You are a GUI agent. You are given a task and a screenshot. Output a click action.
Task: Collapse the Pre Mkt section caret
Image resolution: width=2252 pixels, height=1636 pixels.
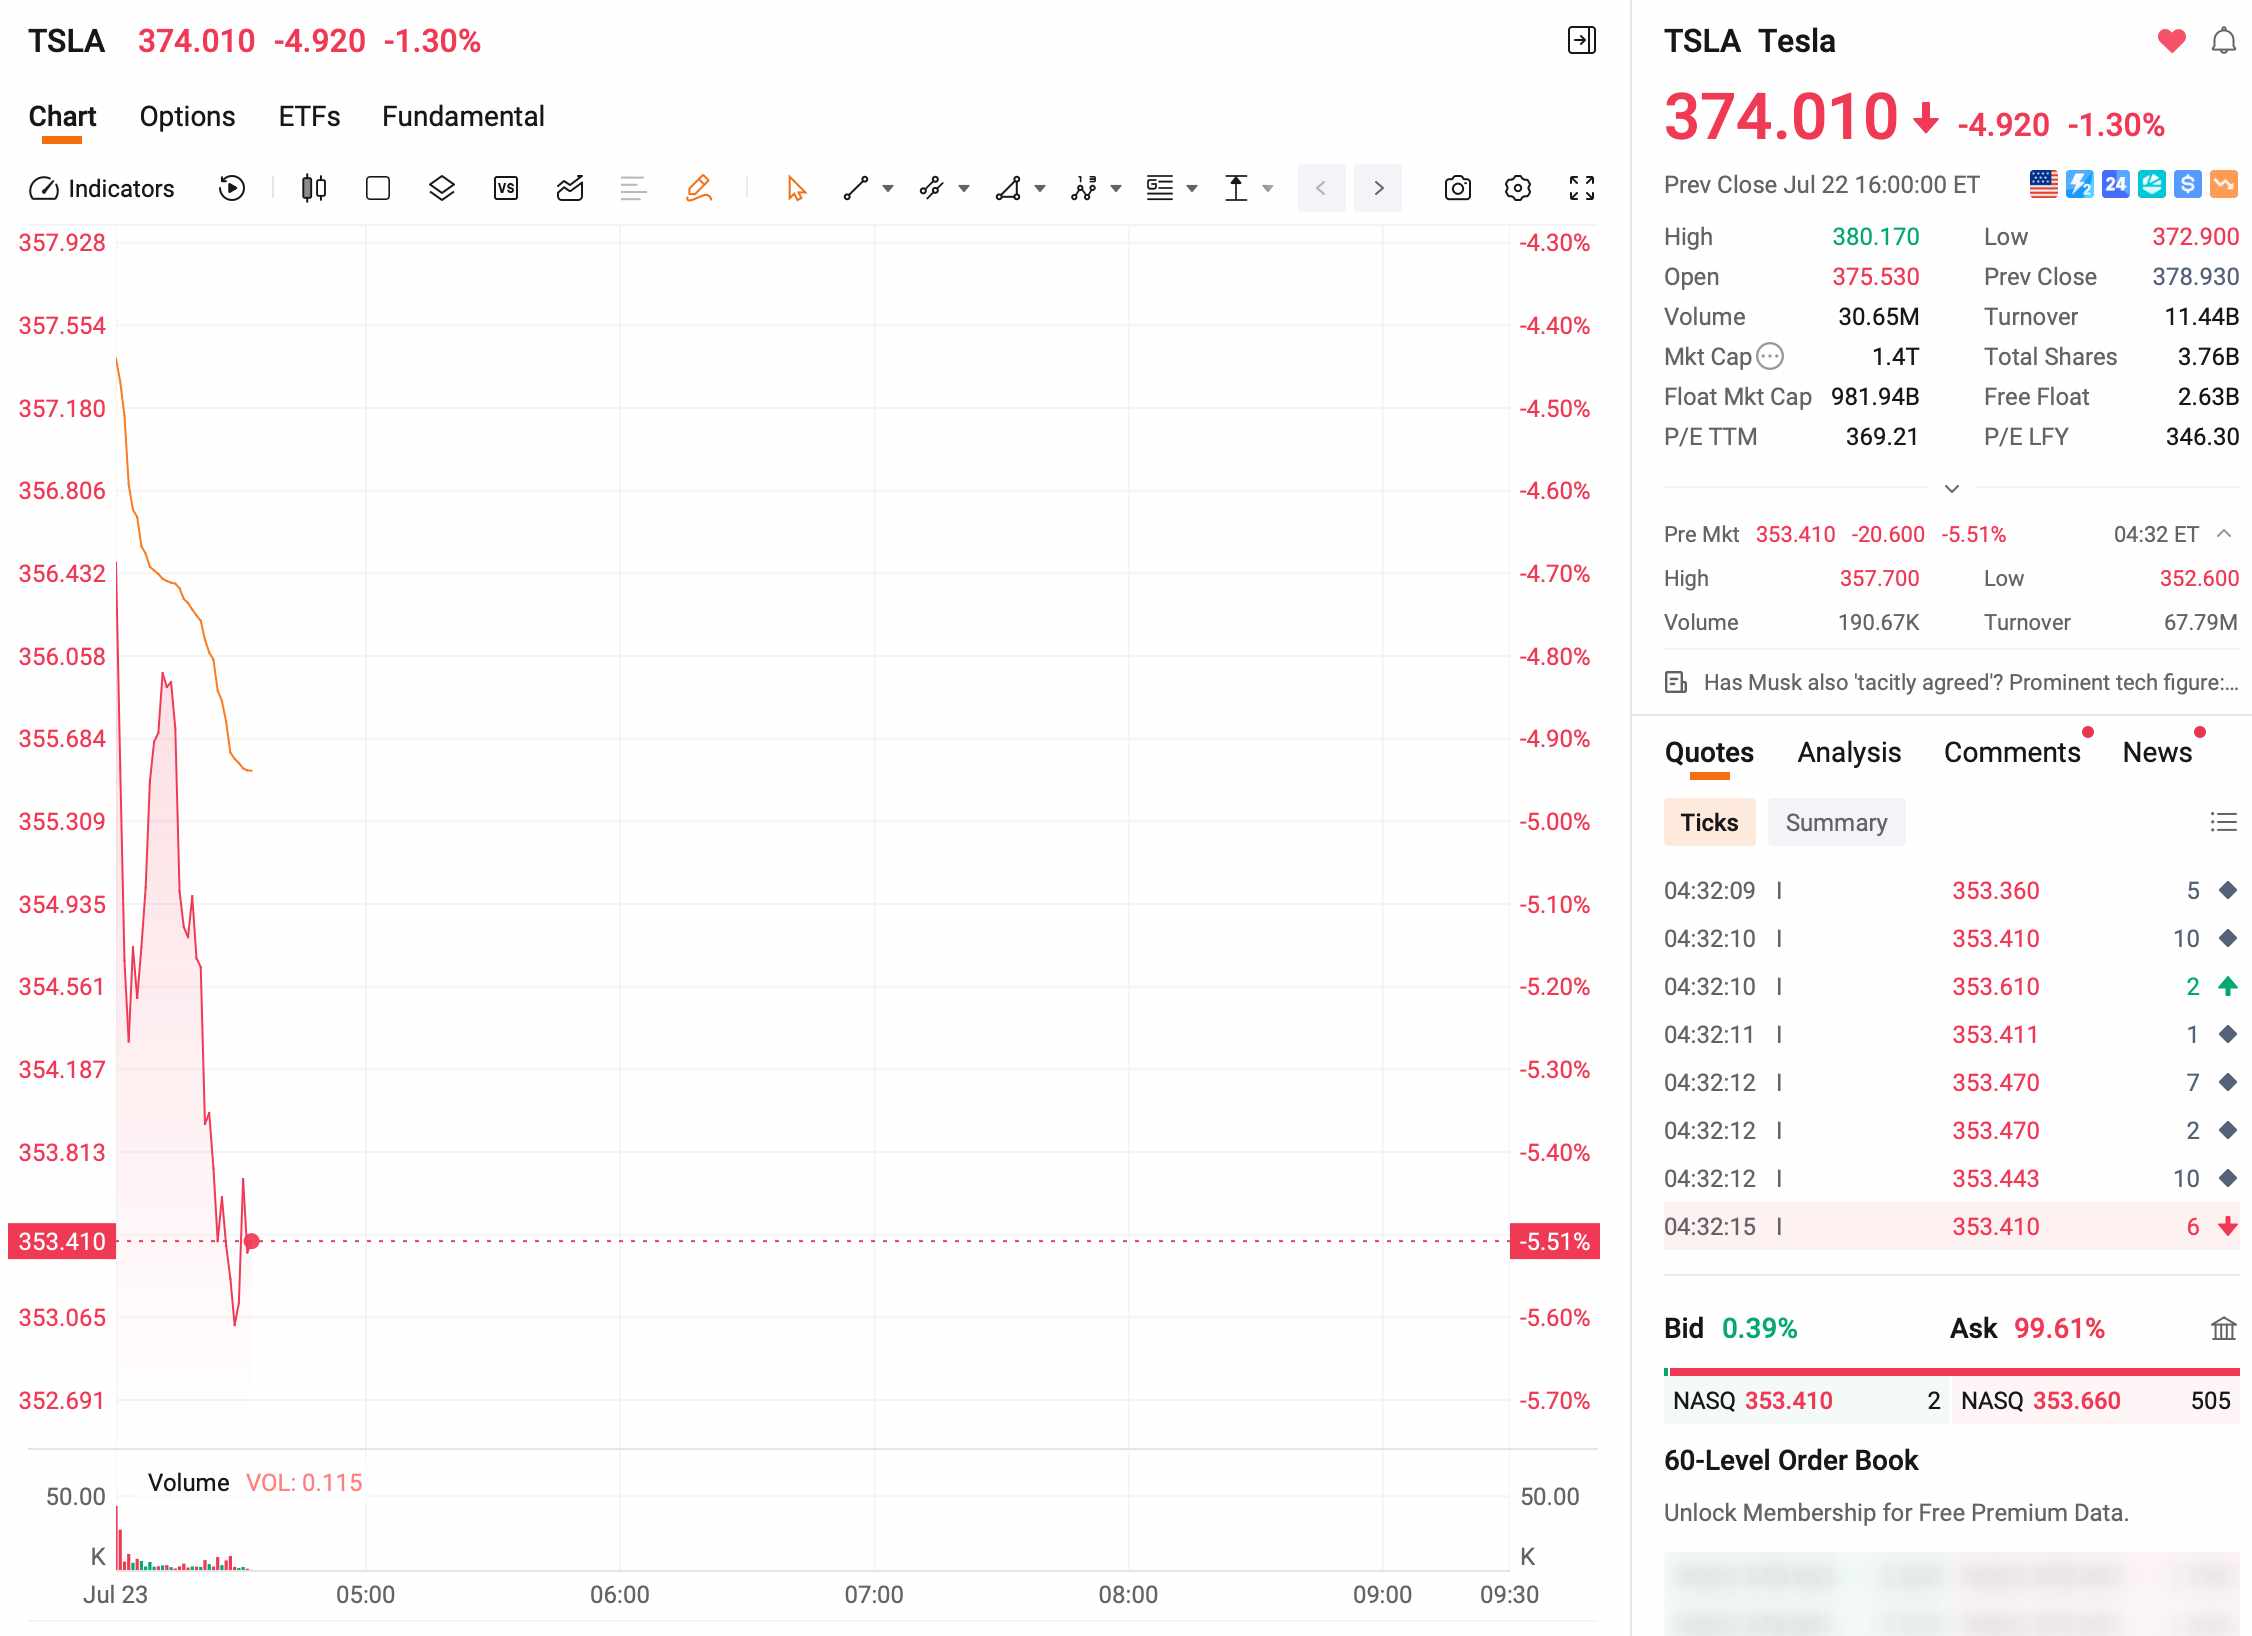2224,534
